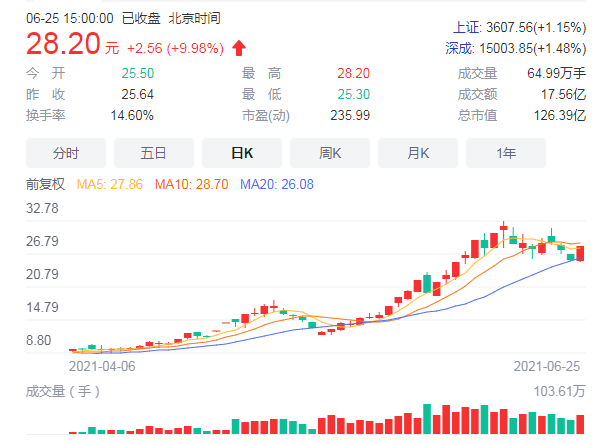Viewport: 615px width, 444px height.
Task: Click the last red volume bar
Action: click(580, 424)
